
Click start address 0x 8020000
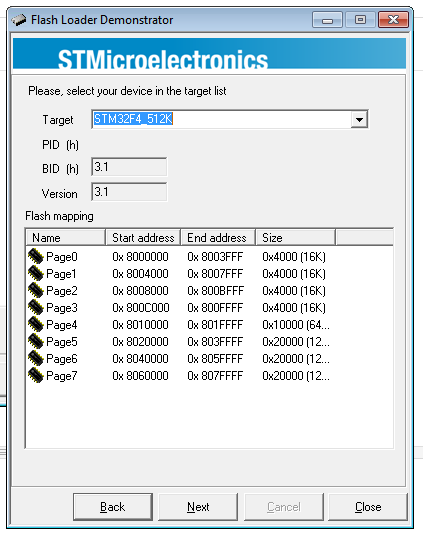coord(140,342)
